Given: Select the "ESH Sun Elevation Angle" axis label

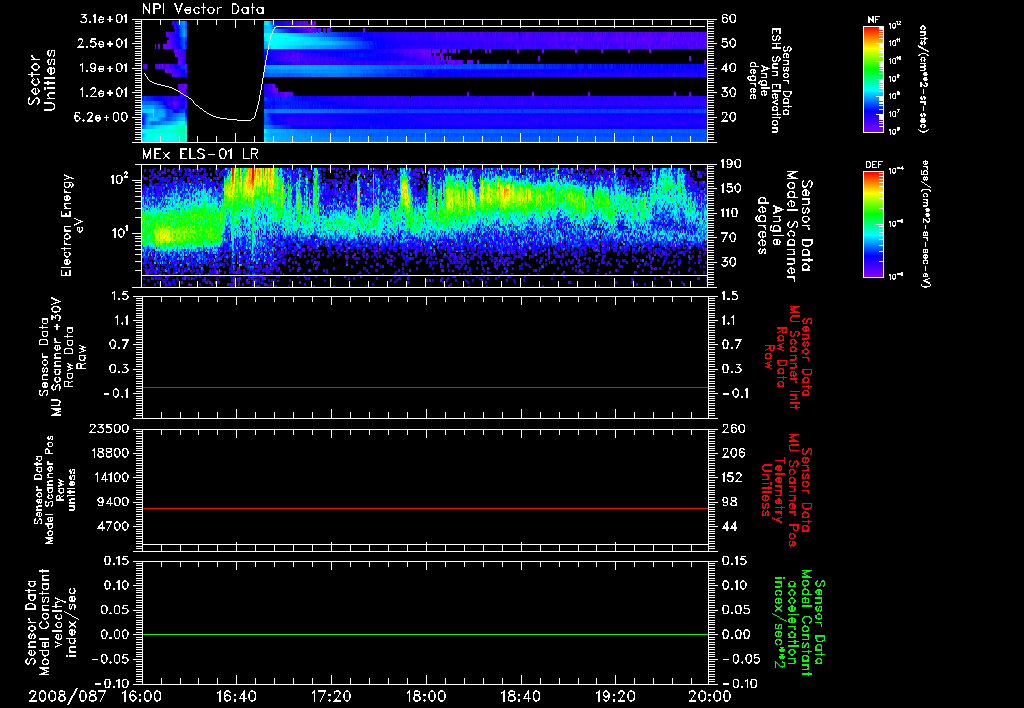Looking at the screenshot, I should tap(769, 80).
